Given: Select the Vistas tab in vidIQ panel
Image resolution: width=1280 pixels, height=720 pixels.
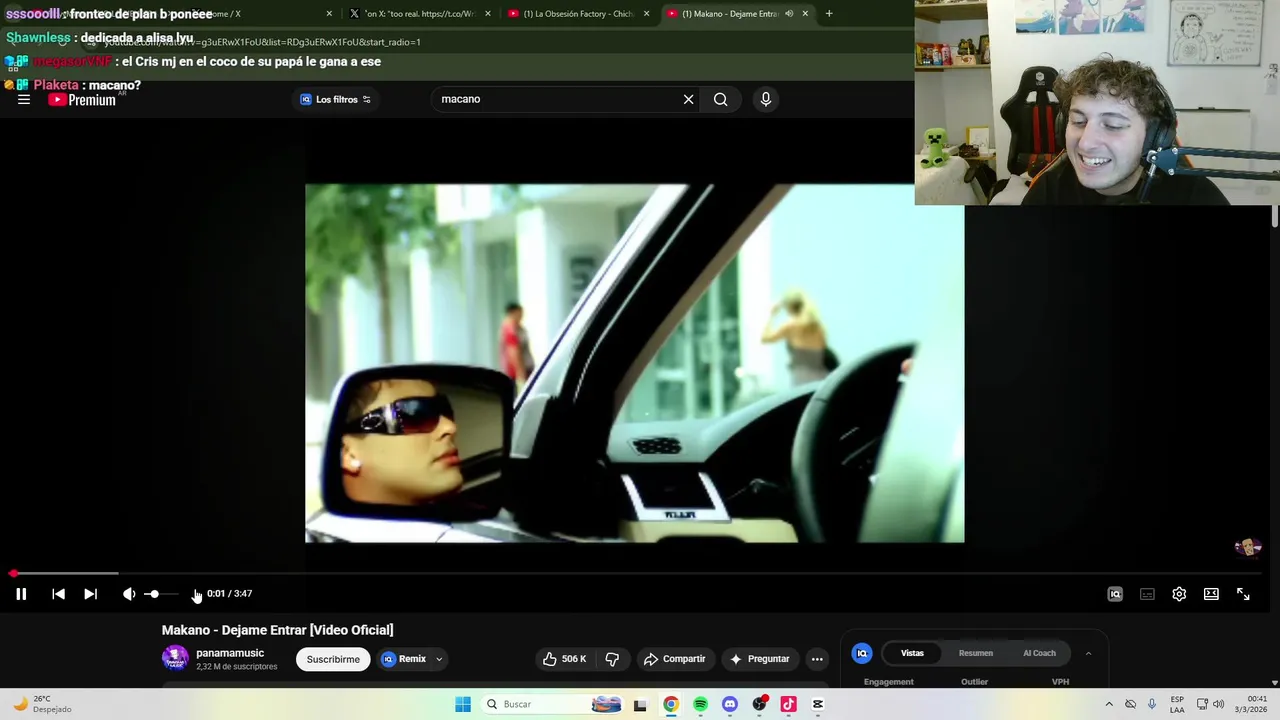Looking at the screenshot, I should (912, 653).
